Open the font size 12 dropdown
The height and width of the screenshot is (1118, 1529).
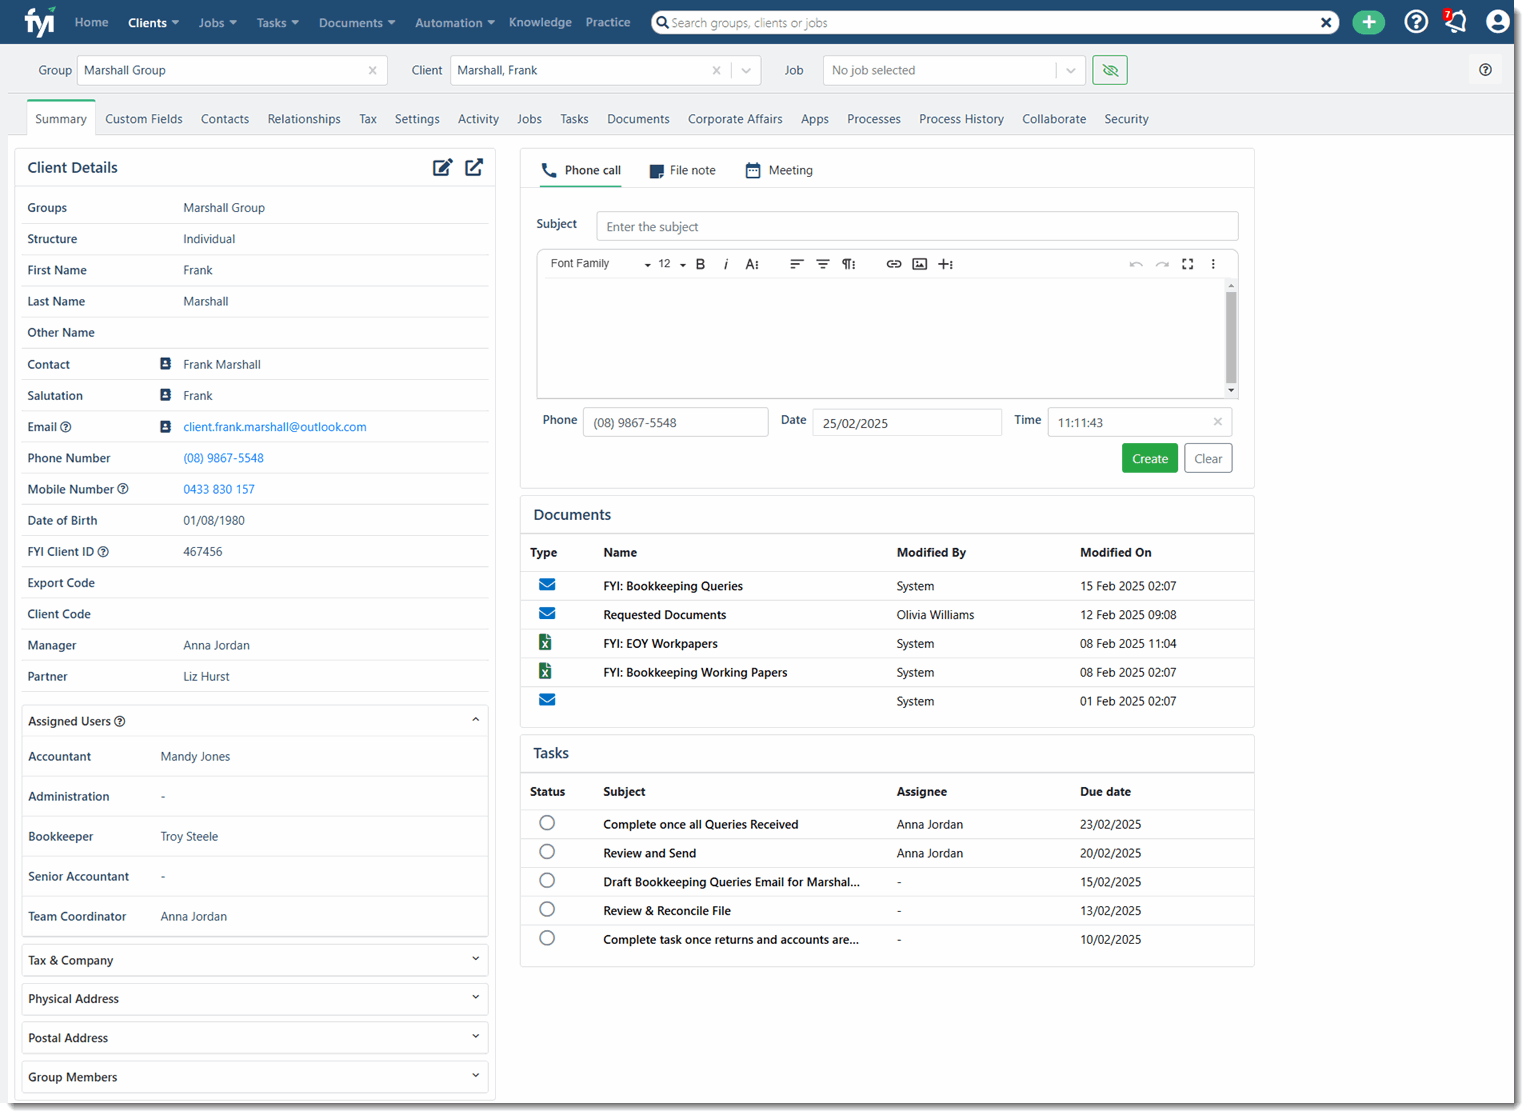(x=671, y=264)
